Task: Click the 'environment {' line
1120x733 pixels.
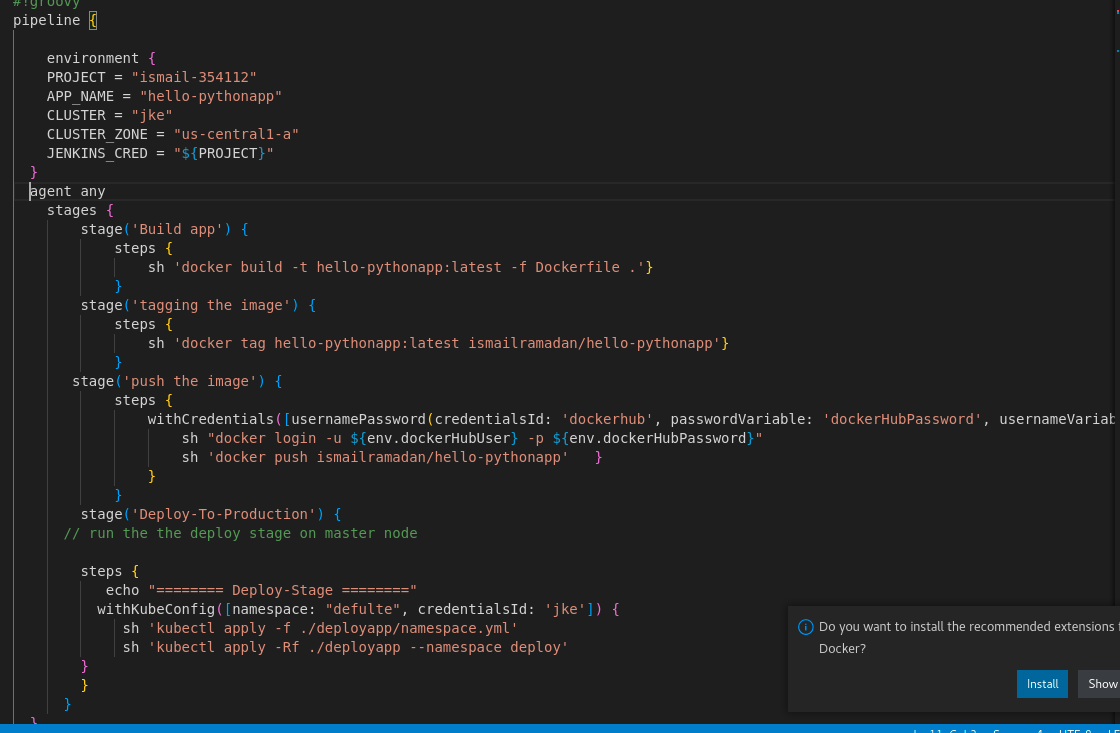Action: coord(101,59)
